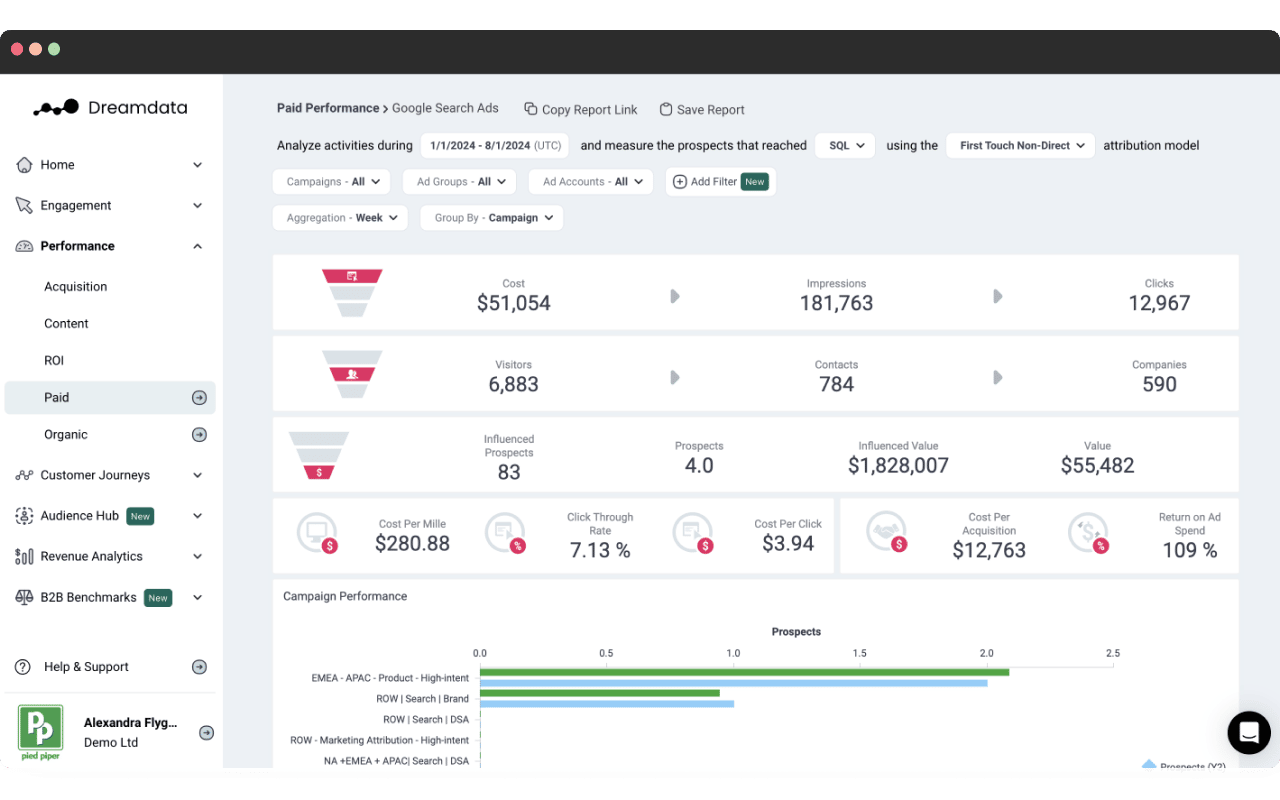The height and width of the screenshot is (800, 1280).
Task: Open the First Touch Non-Direct attribution dropdown
Action: click(1019, 145)
